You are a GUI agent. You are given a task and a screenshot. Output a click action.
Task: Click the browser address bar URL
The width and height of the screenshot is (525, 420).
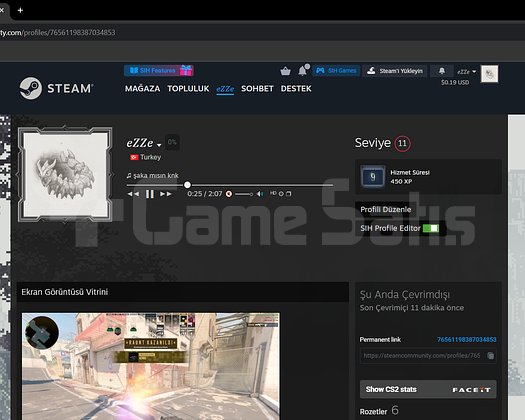pyautogui.click(x=58, y=32)
